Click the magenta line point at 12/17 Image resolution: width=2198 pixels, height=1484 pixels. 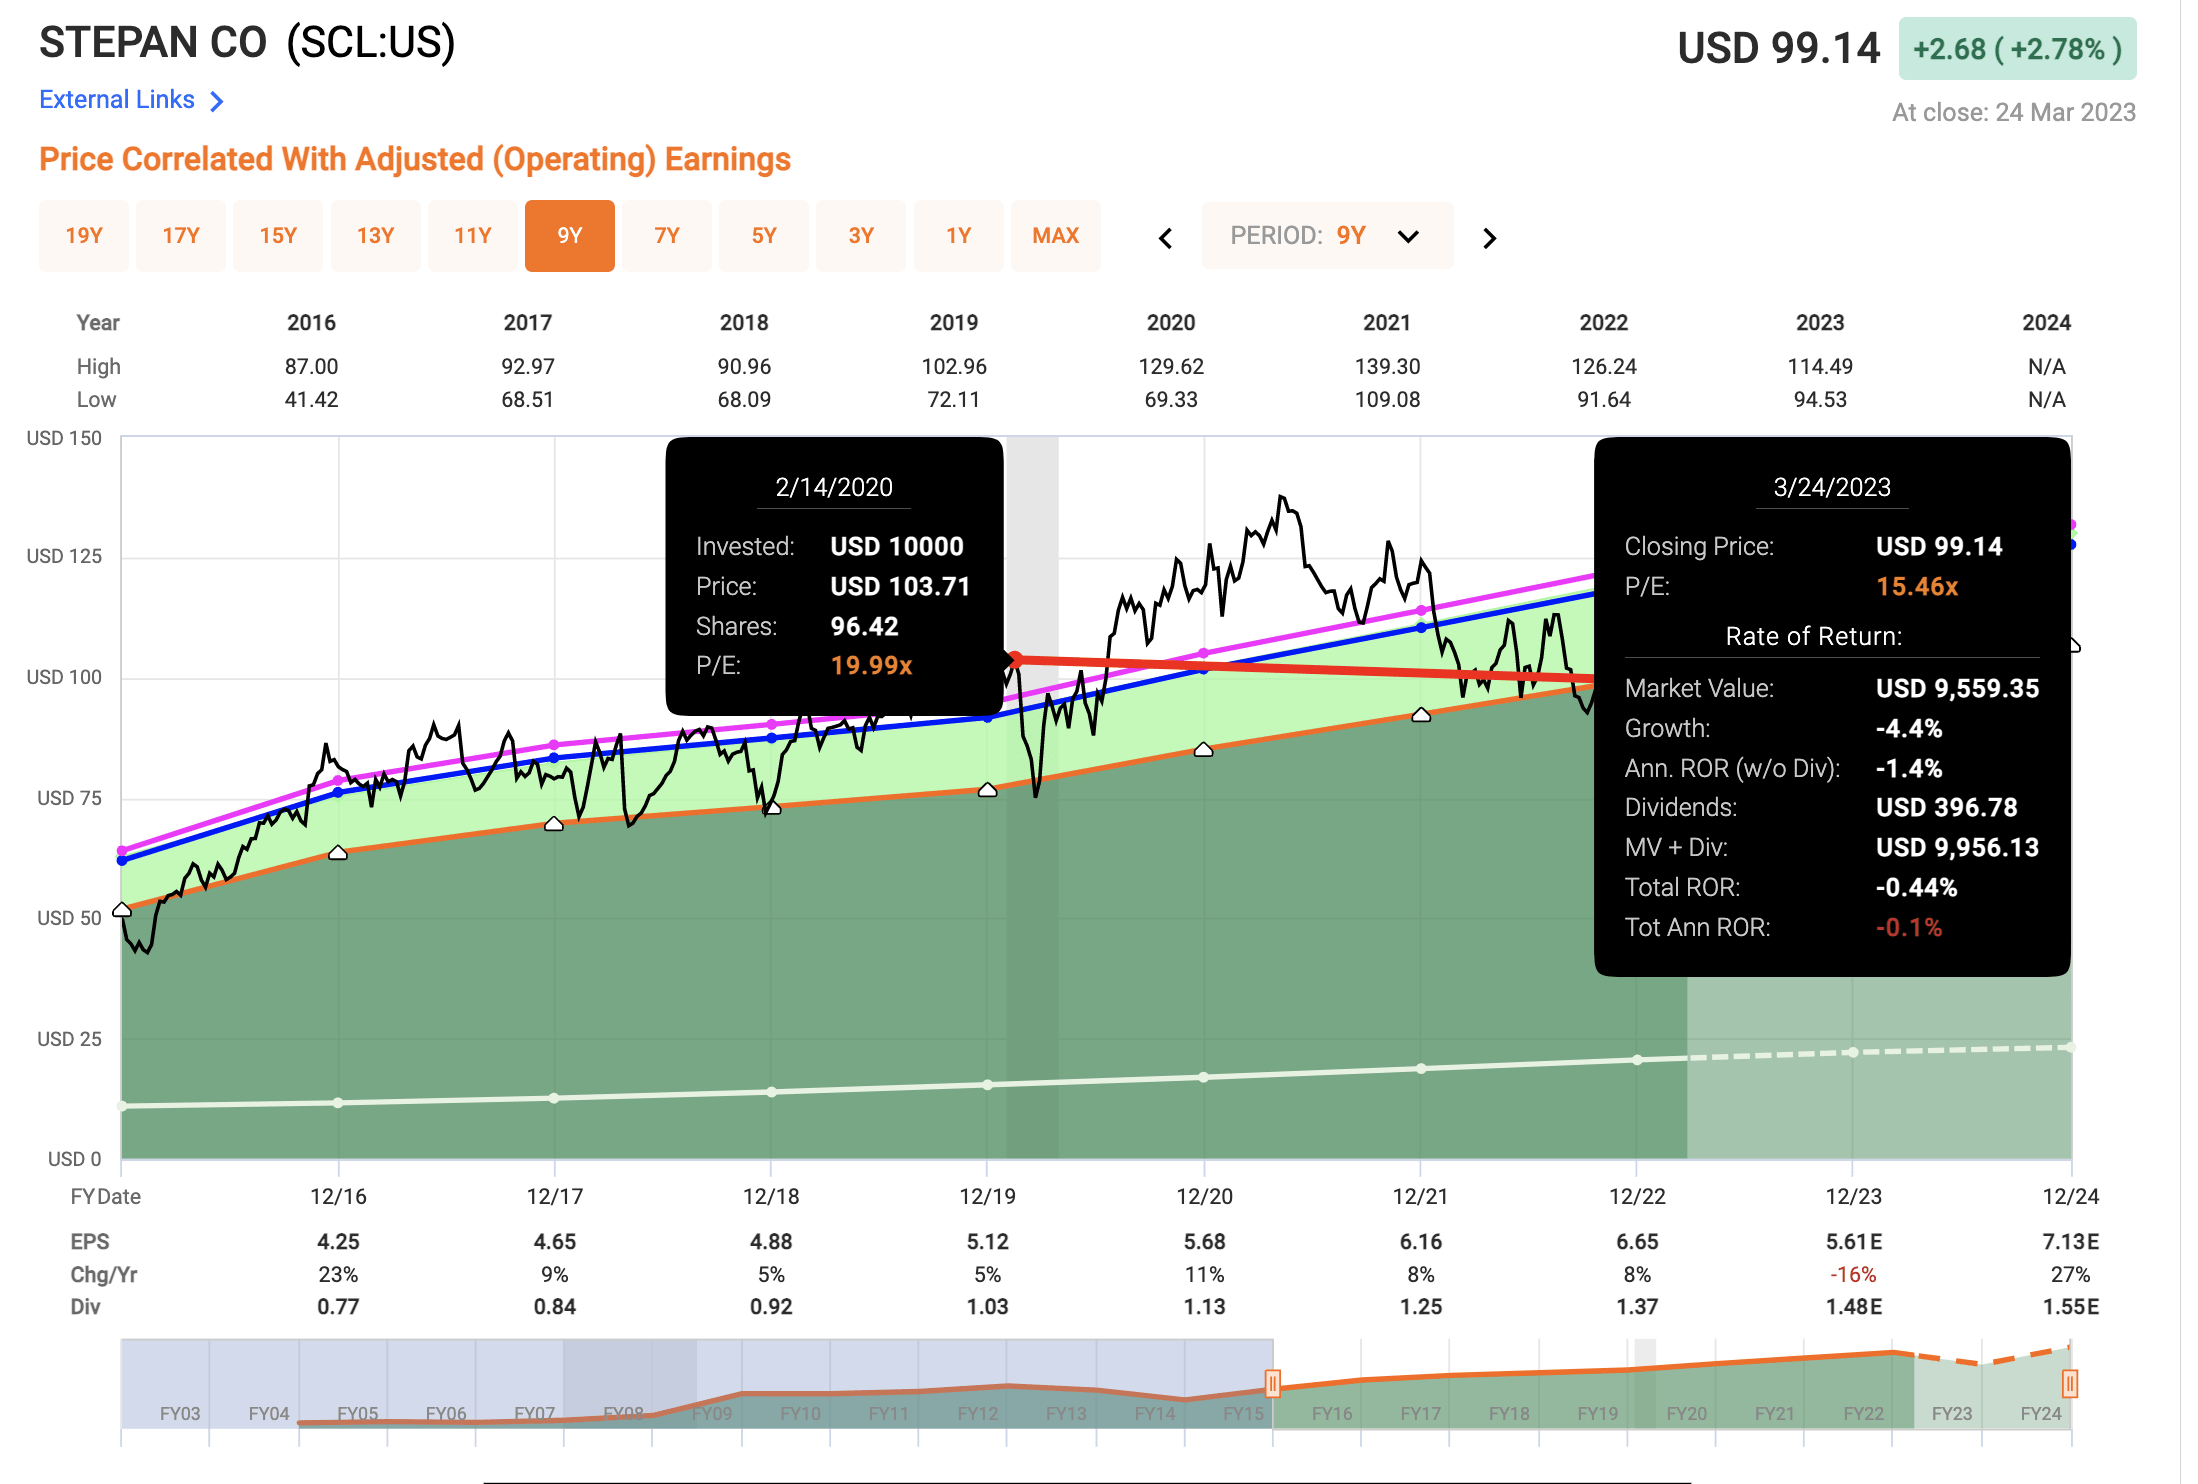554,745
